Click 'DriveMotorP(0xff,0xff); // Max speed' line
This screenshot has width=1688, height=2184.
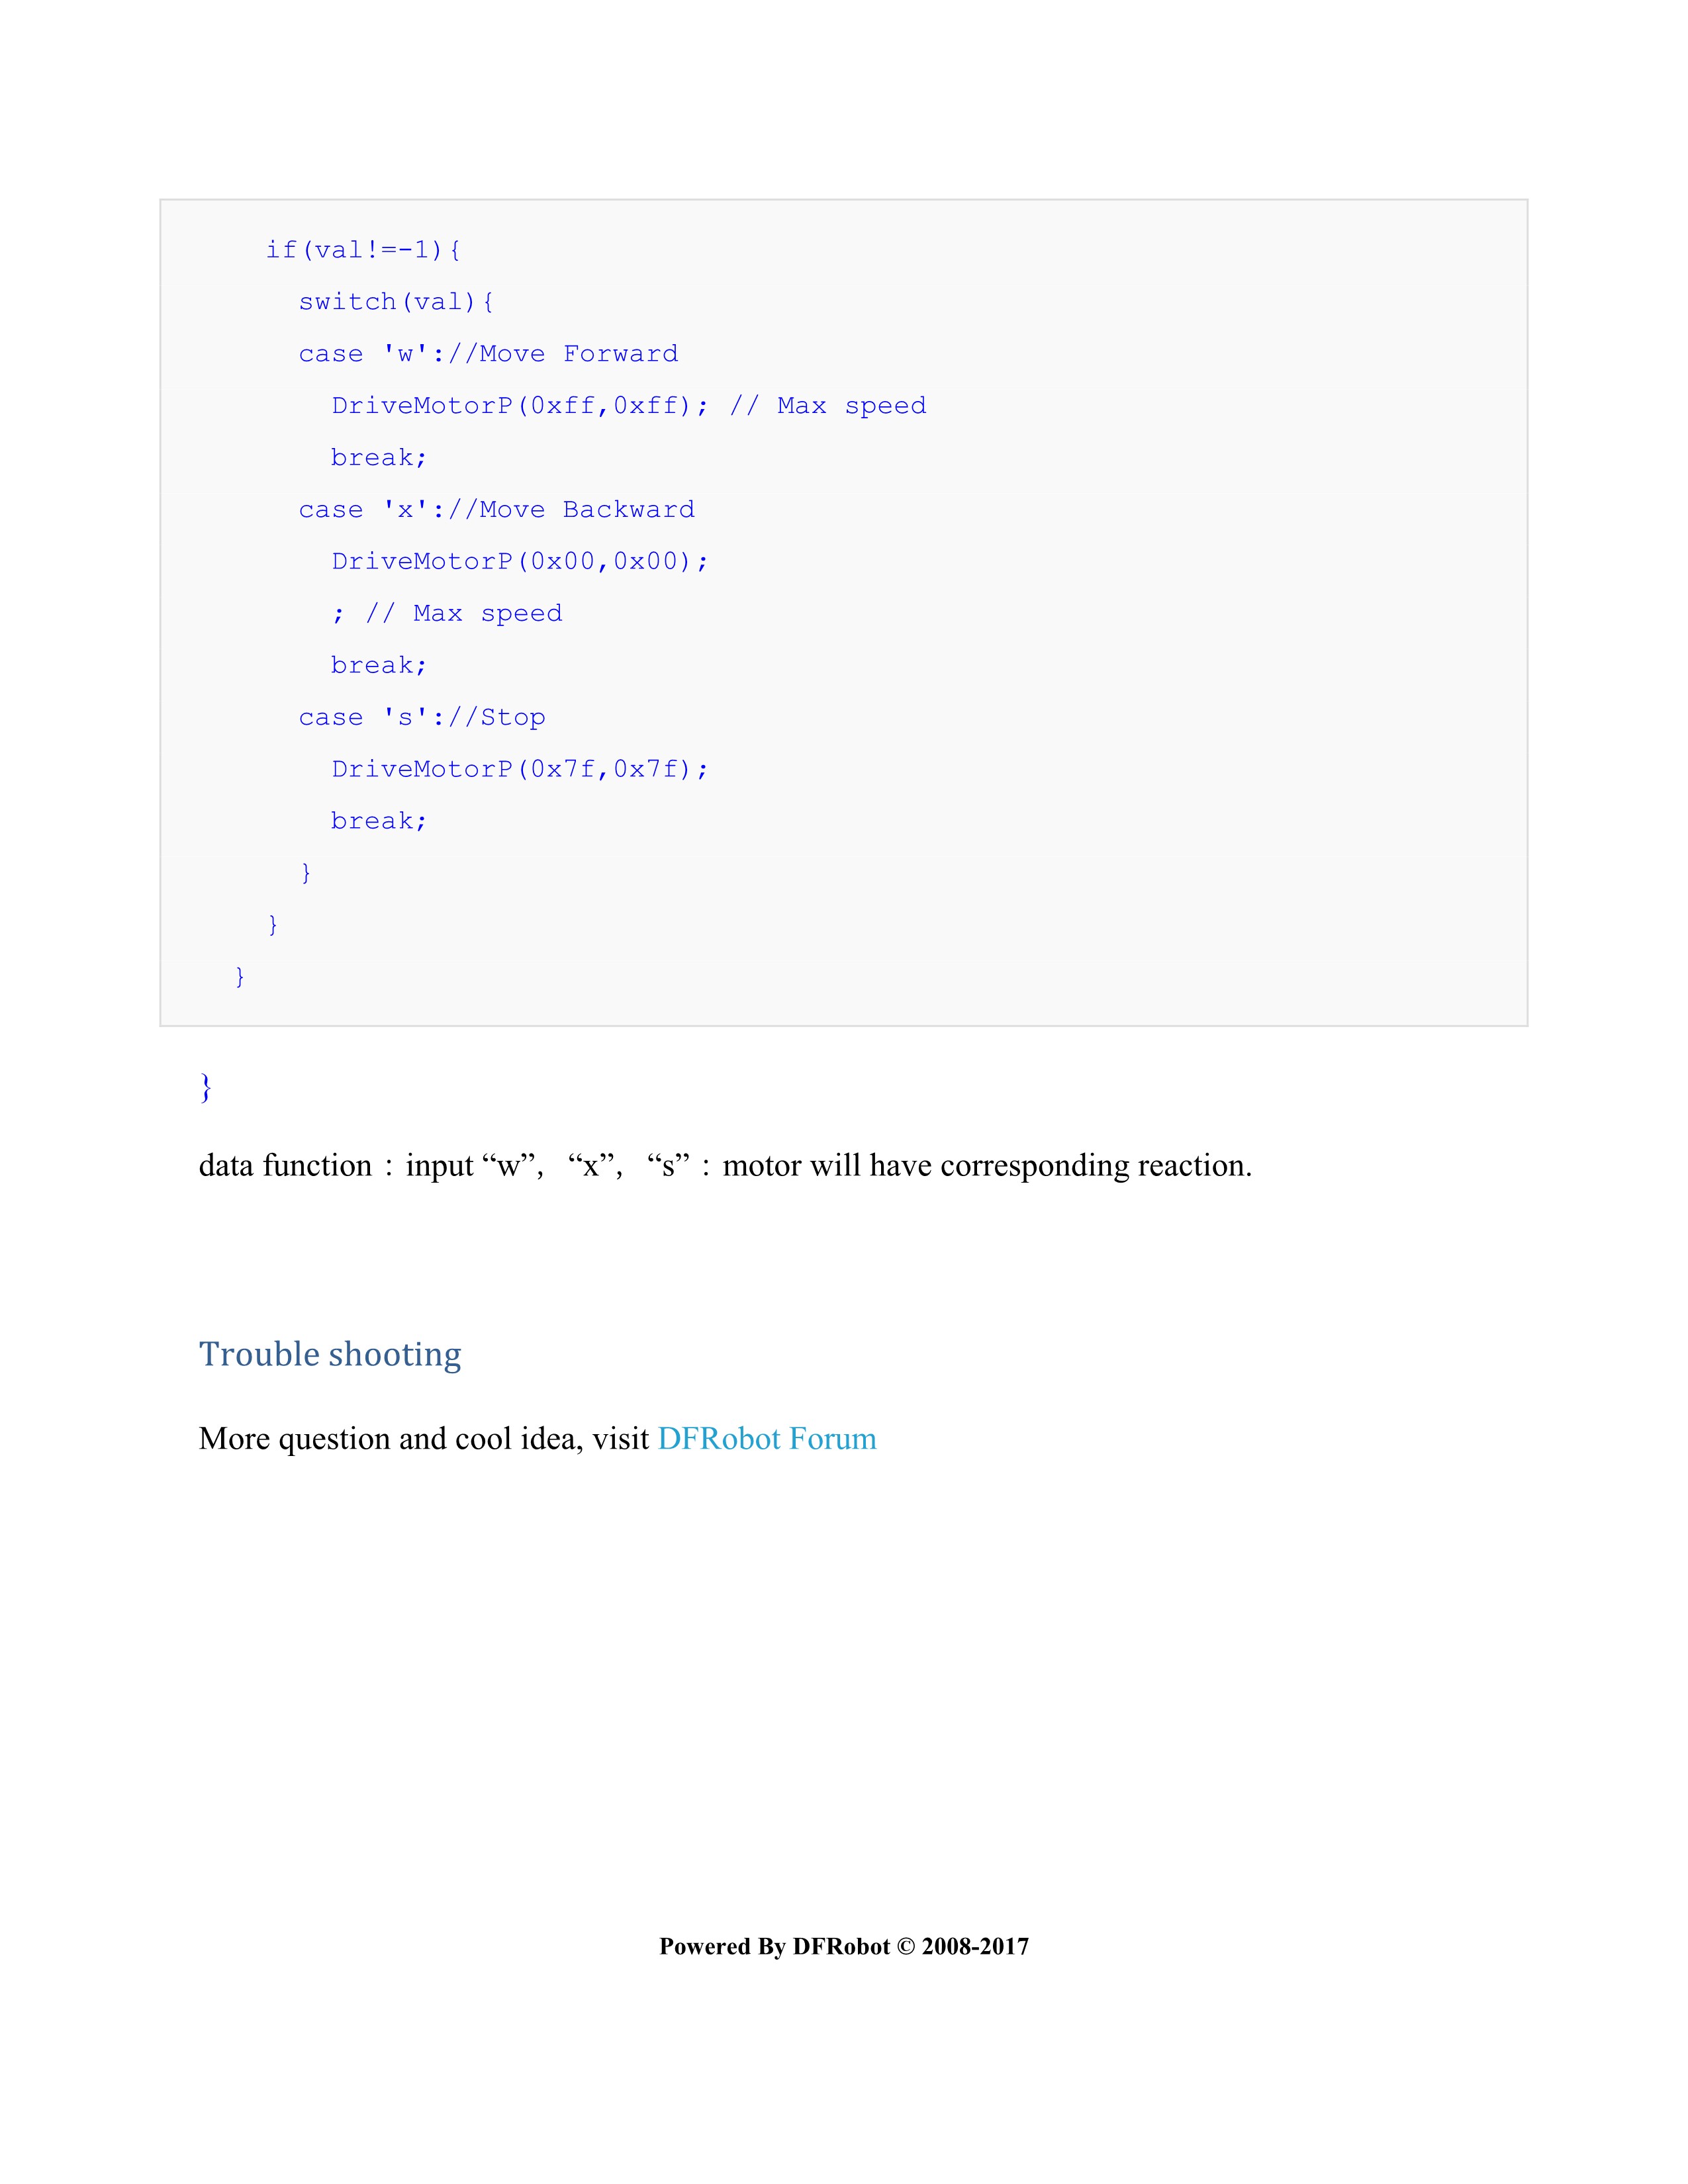[x=629, y=406]
